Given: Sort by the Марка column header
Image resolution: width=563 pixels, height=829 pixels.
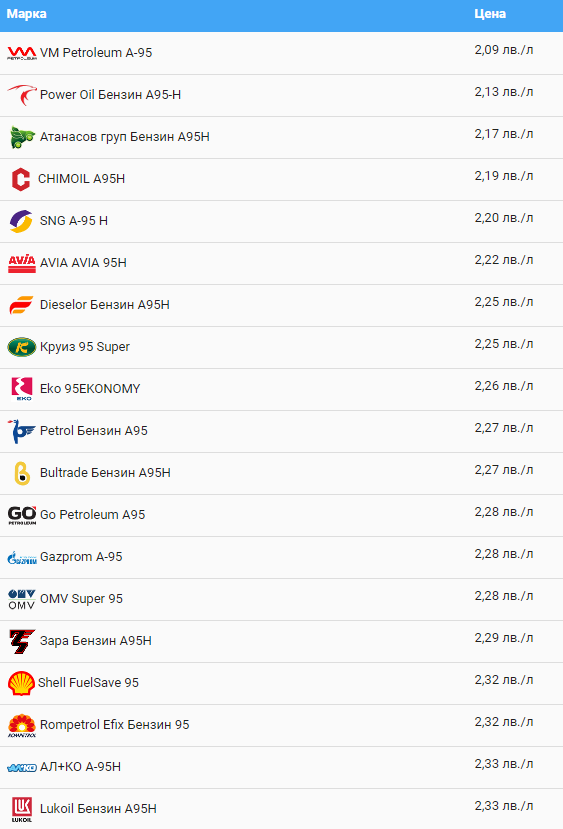Looking at the screenshot, I should pos(26,14).
